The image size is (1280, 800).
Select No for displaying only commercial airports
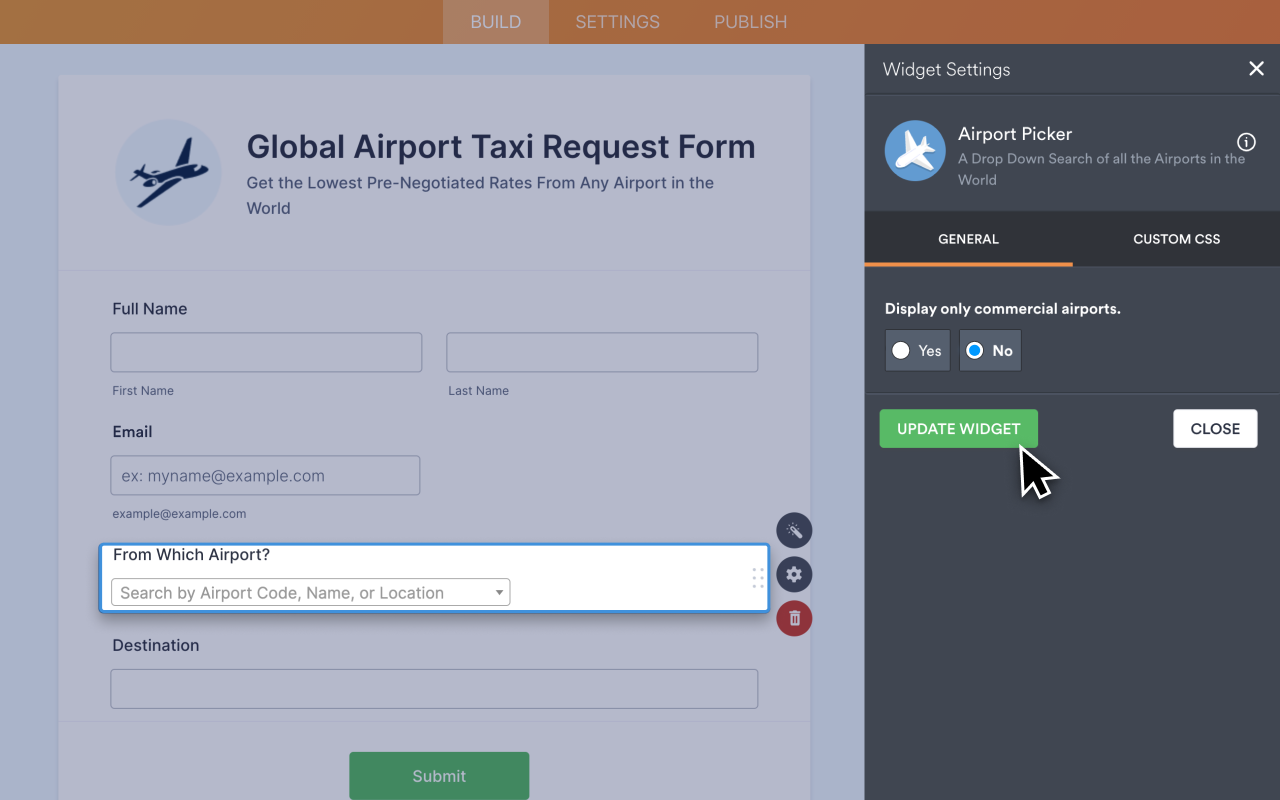989,350
